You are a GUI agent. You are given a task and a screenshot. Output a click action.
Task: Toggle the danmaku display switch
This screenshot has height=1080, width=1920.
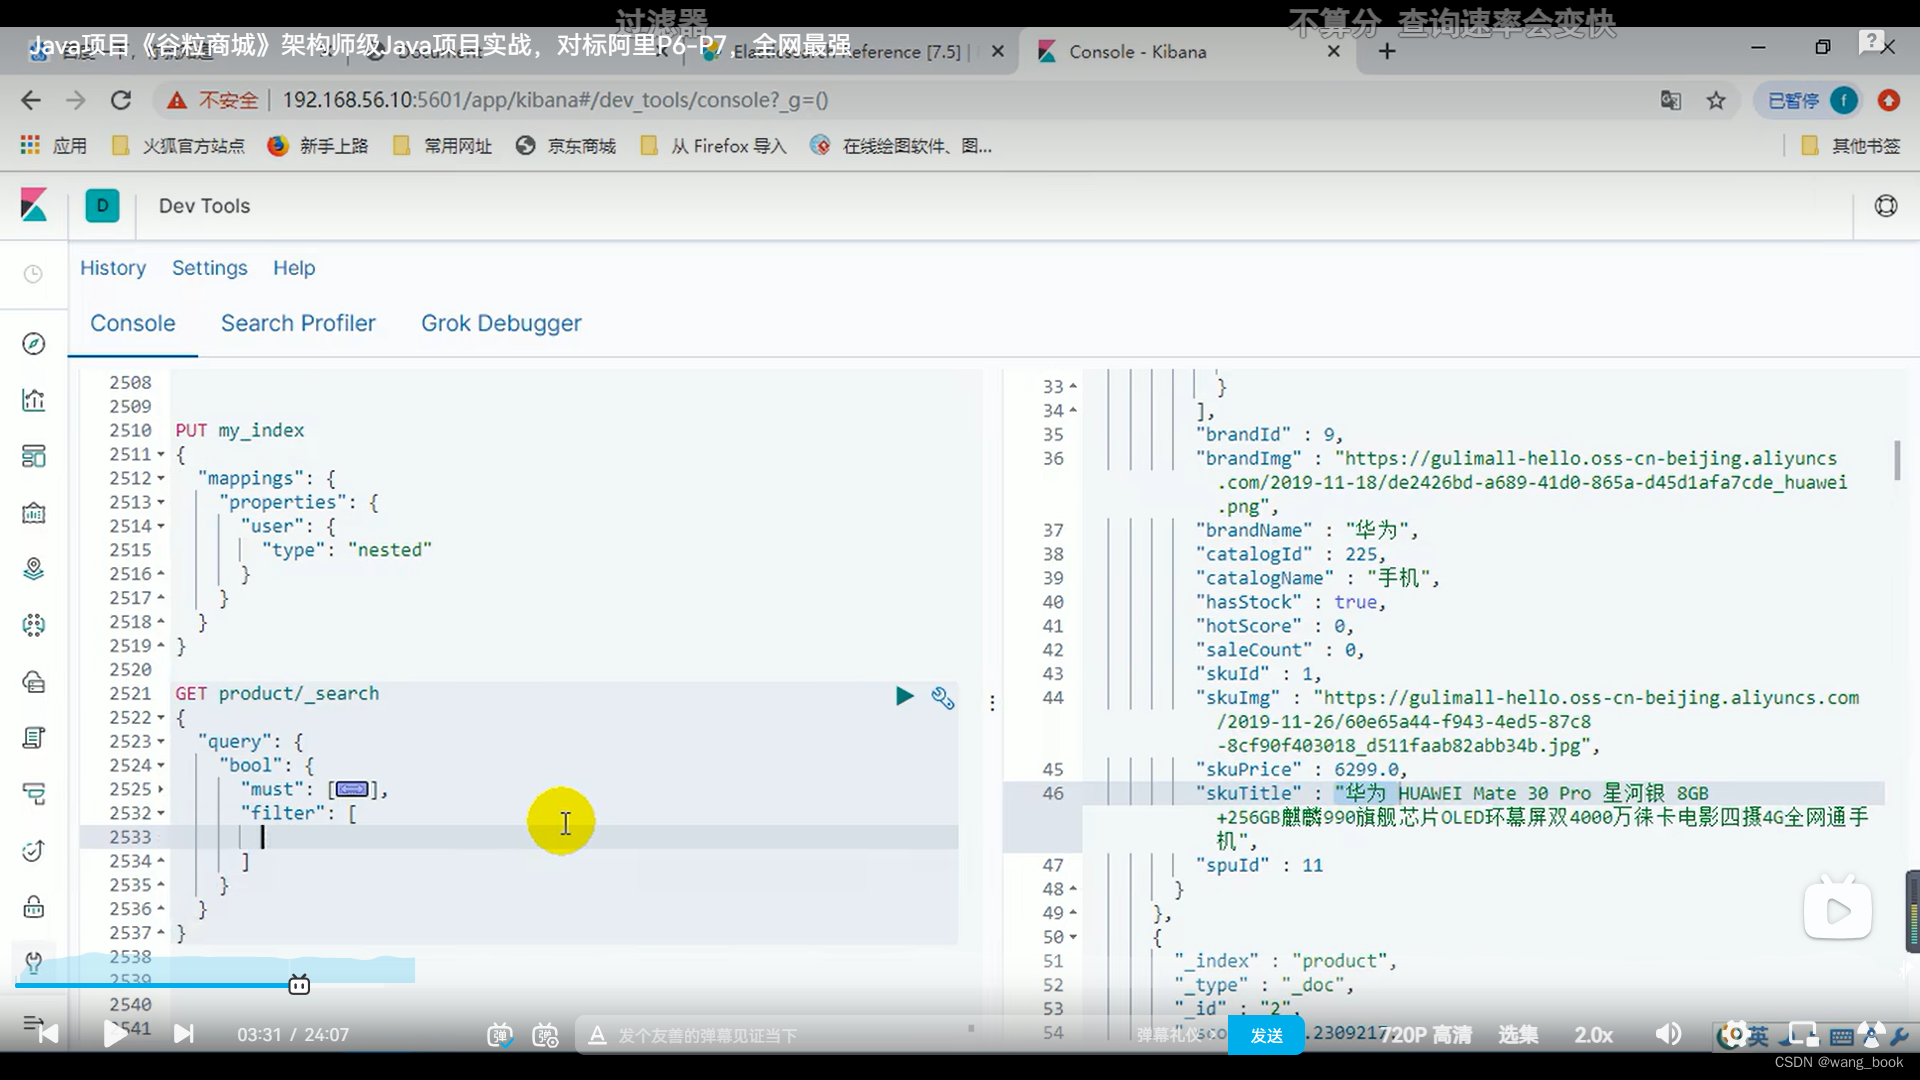pos(499,1035)
